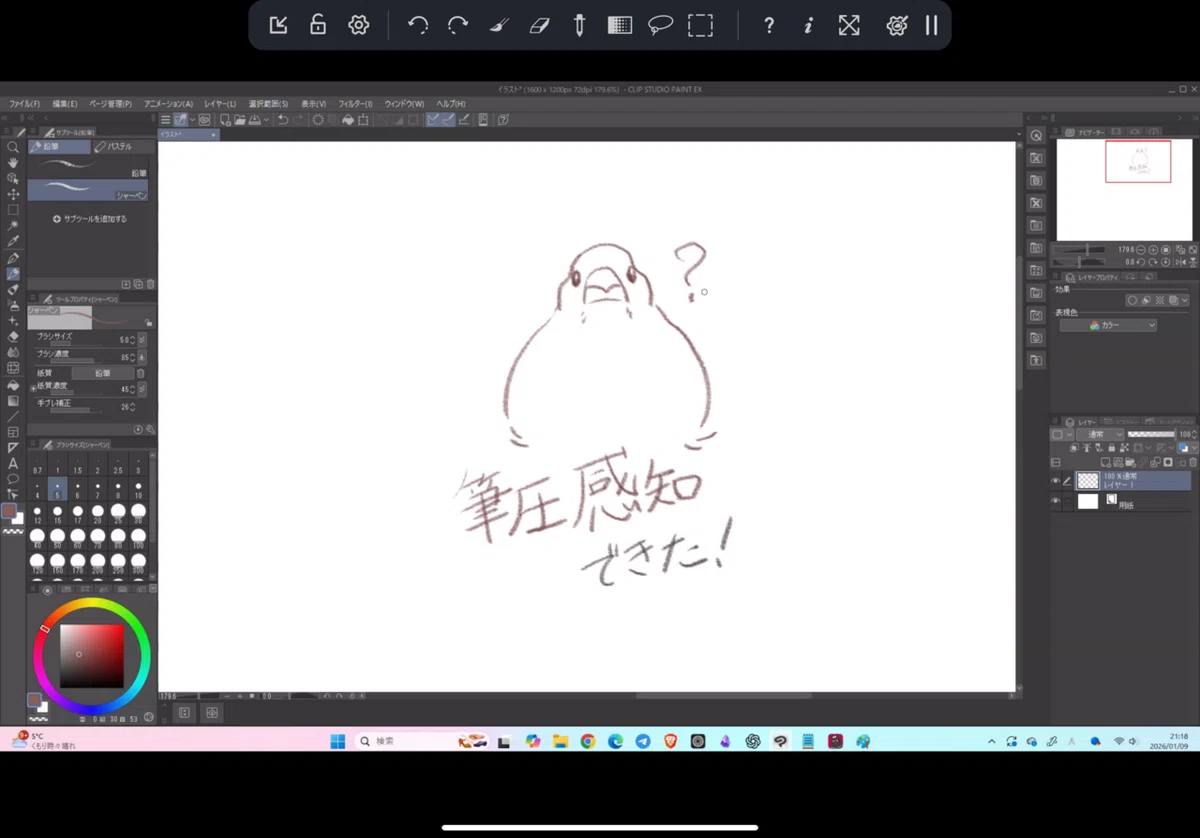Zoom out navigator with minus icon
1200x838 pixels.
[1141, 250]
